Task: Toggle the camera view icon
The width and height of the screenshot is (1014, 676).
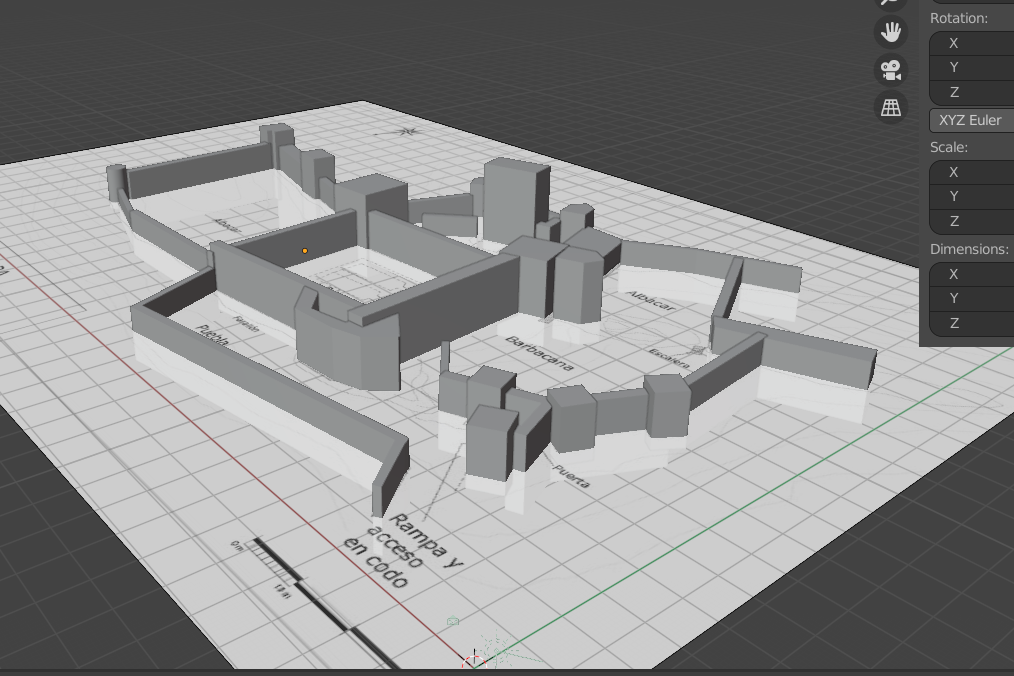Action: [x=891, y=70]
